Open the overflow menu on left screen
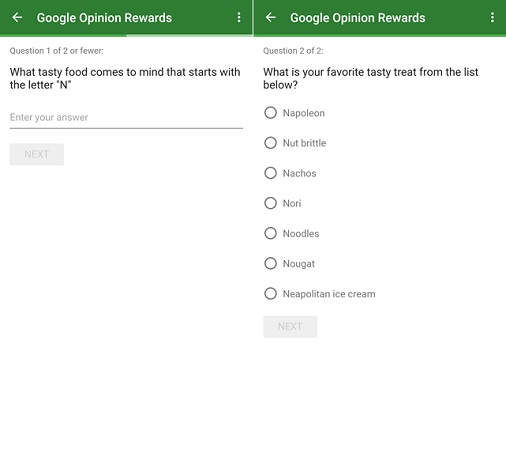Screen dimensions: 506x450 239,17
